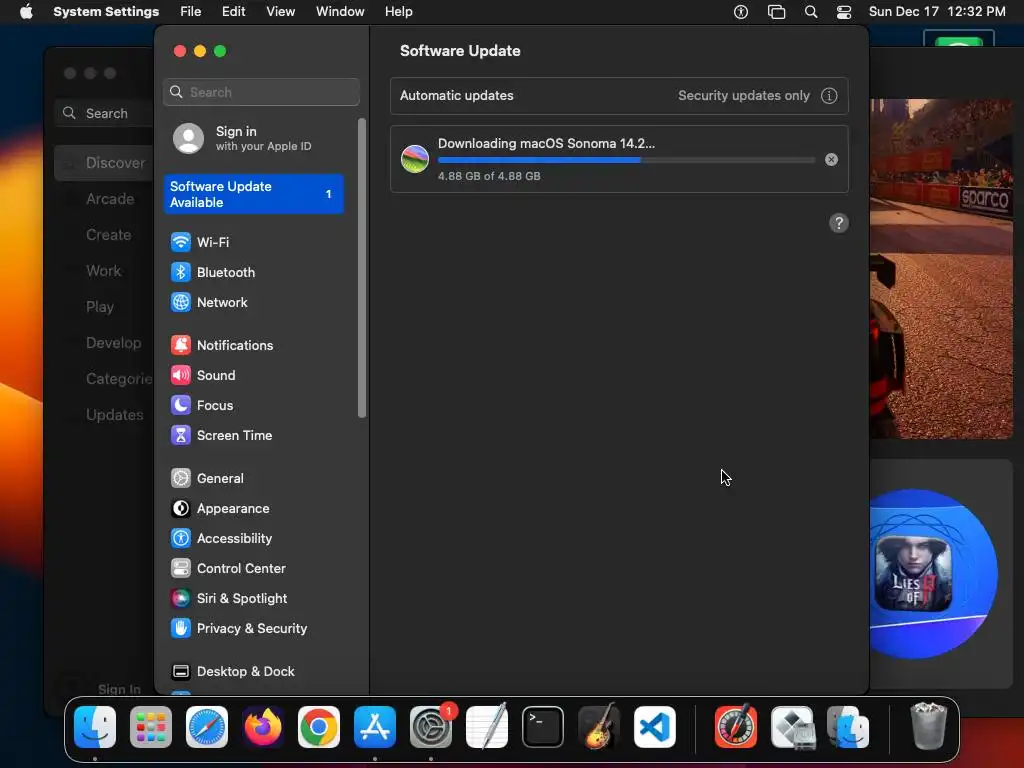
Task: Click the Stage Manager menu bar icon
Action: (x=776, y=12)
